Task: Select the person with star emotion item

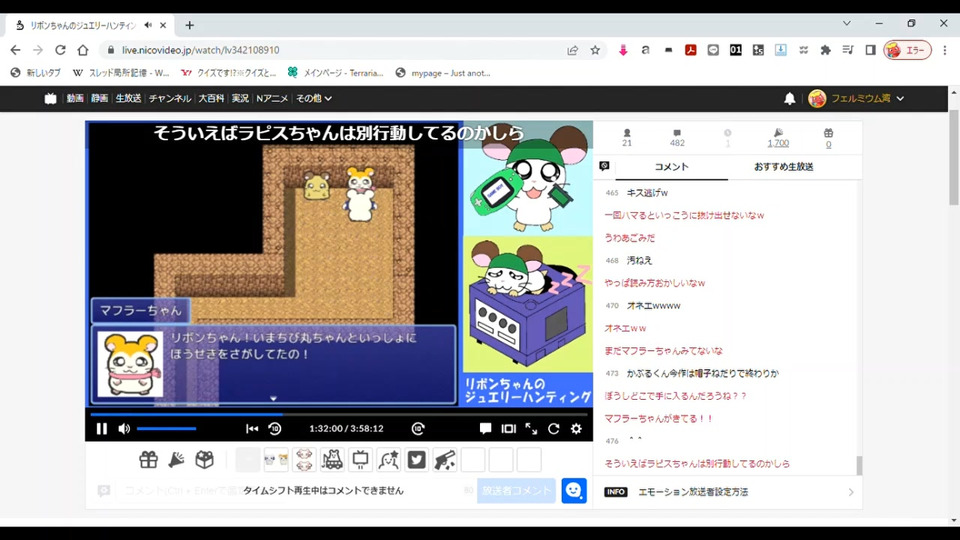Action: click(x=389, y=459)
